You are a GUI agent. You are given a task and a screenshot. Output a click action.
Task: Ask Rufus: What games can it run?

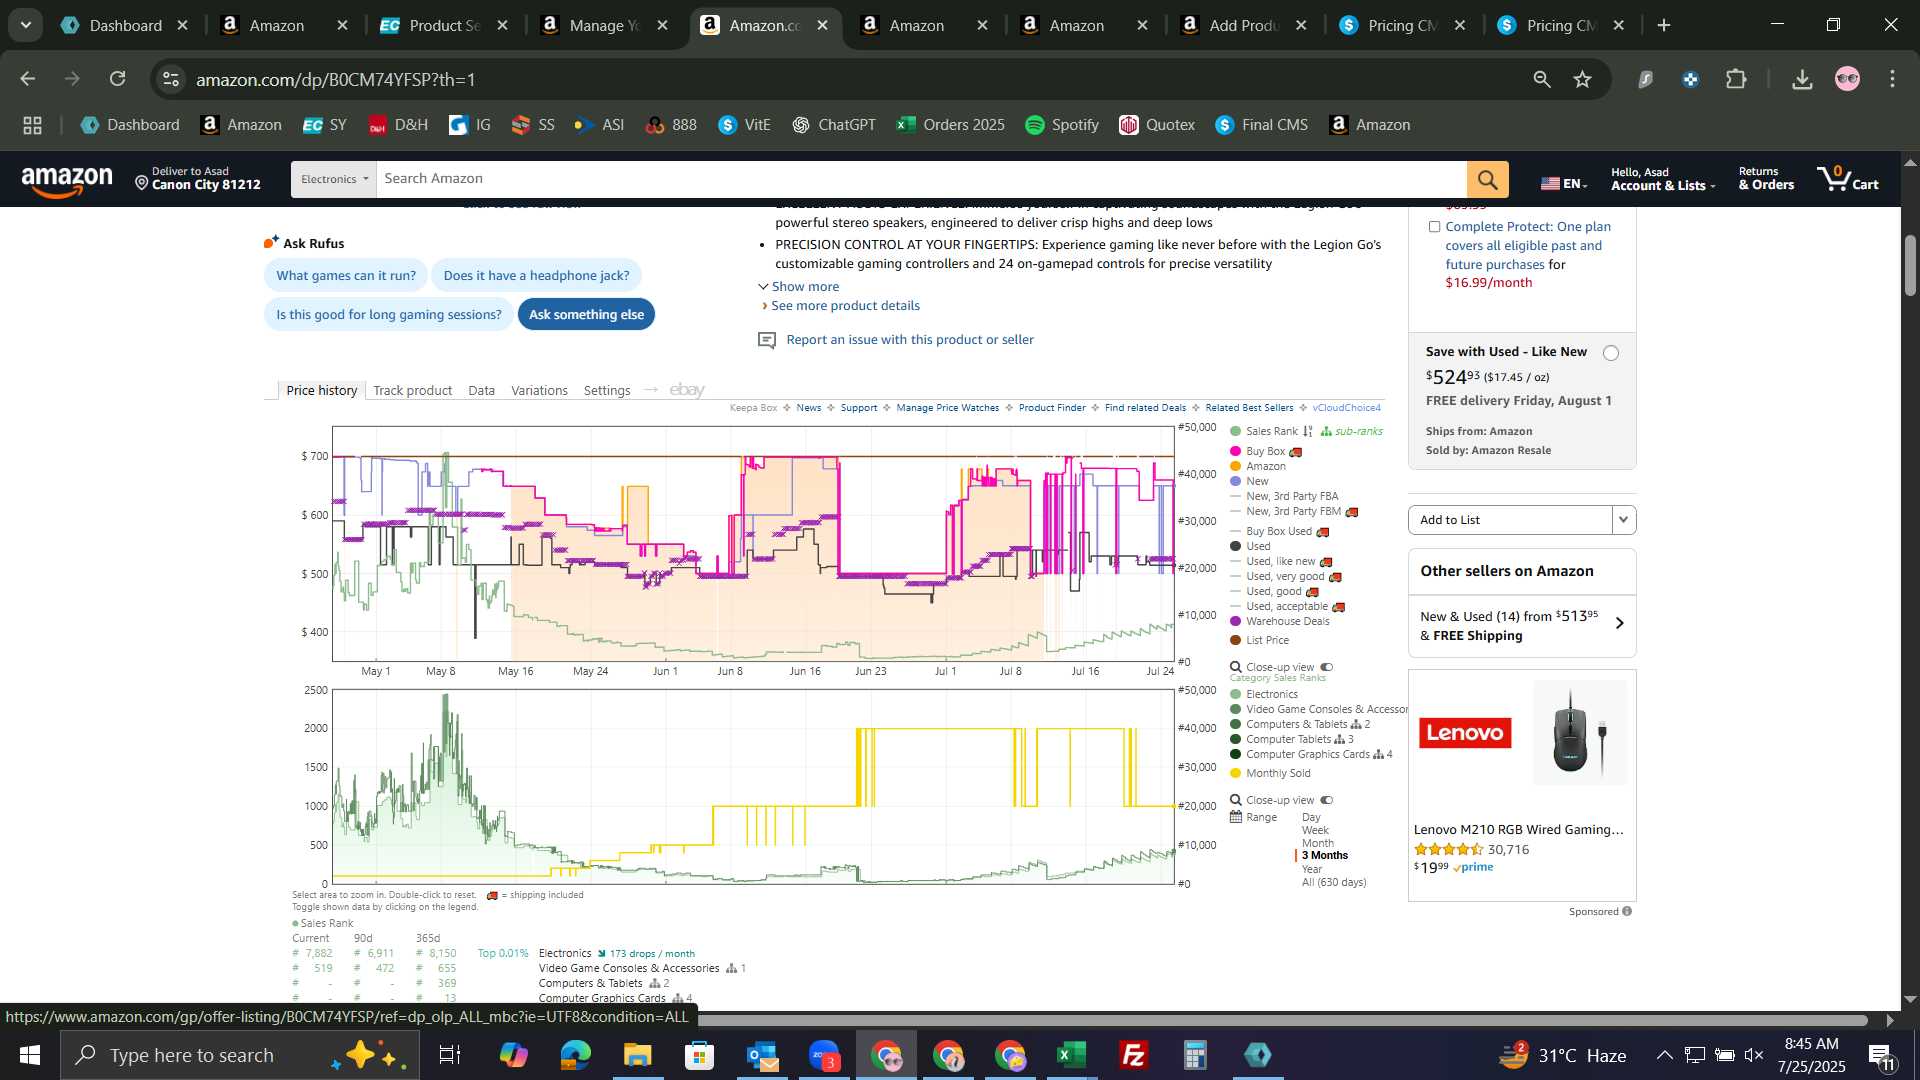coord(346,276)
